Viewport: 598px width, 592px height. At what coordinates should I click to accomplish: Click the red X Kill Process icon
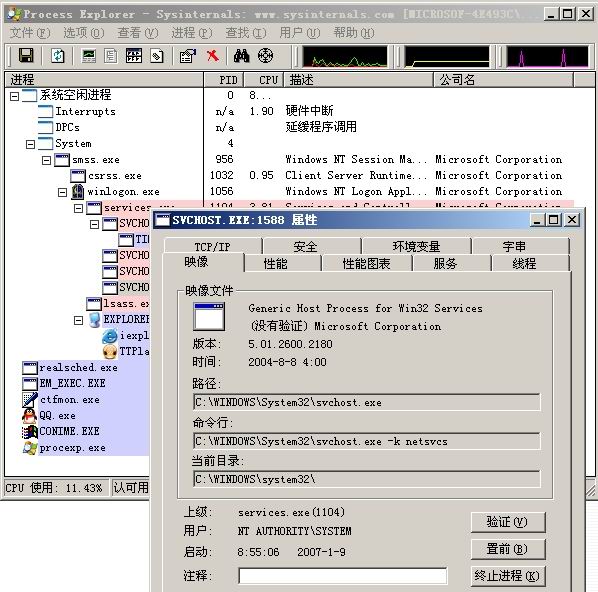213,56
